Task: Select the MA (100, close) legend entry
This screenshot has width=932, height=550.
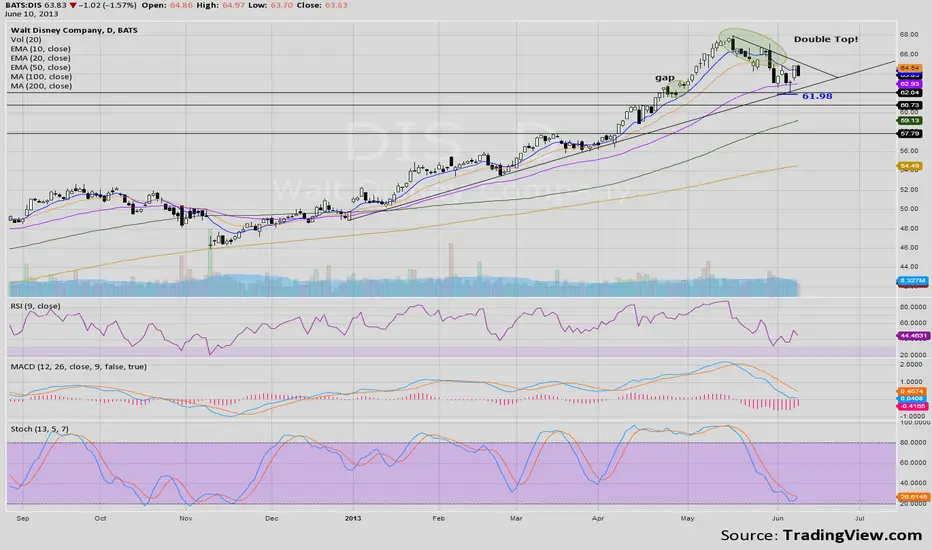Action: pyautogui.click(x=41, y=77)
